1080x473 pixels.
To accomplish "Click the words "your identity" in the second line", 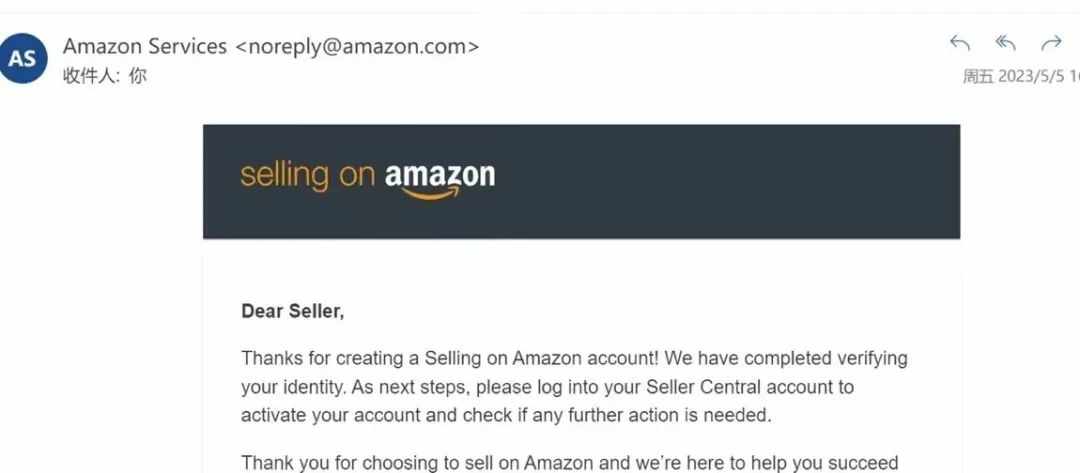I will [x=293, y=387].
